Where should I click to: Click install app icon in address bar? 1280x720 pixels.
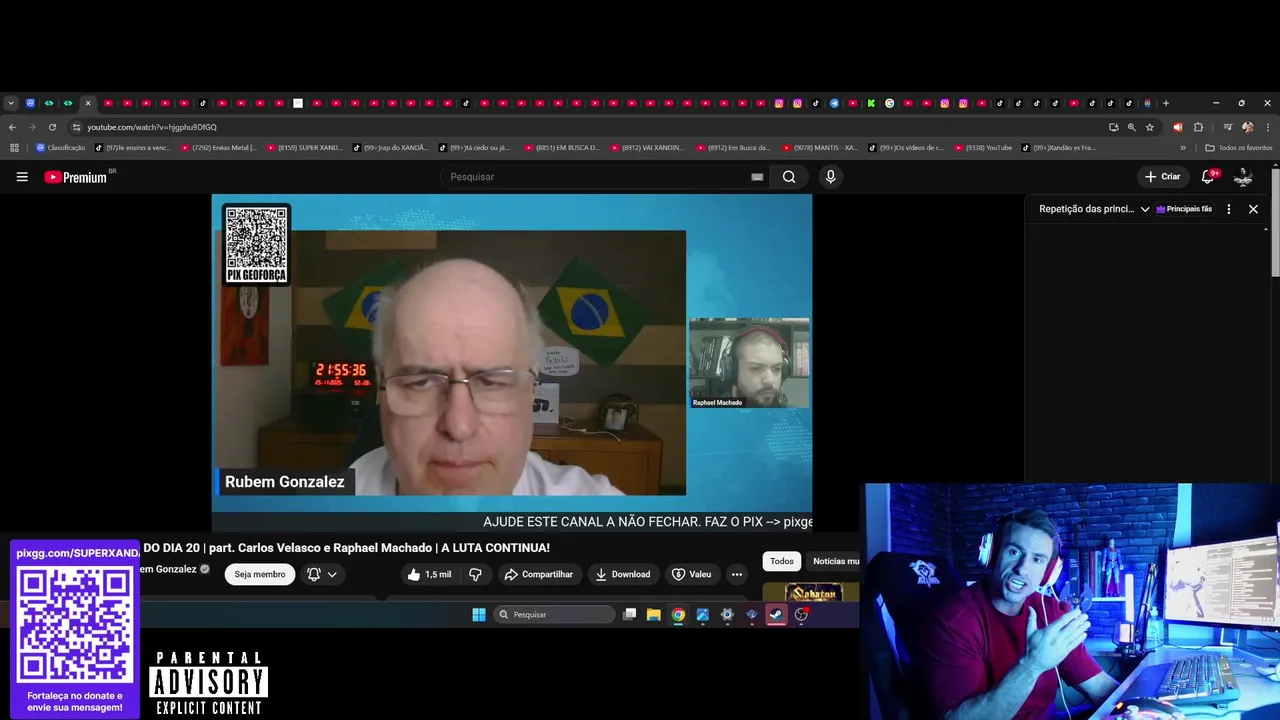[x=1113, y=127]
